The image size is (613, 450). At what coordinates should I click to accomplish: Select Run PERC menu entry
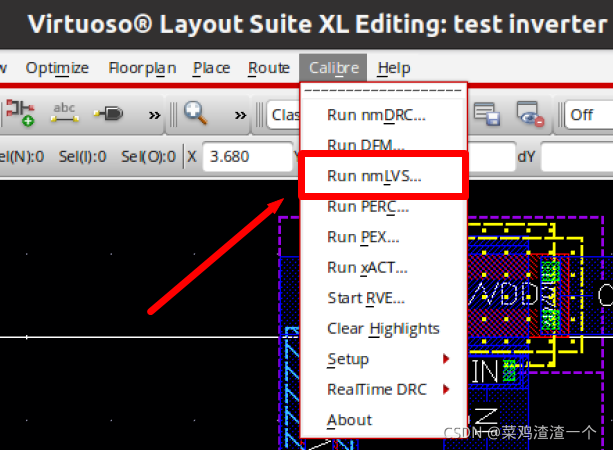(383, 206)
